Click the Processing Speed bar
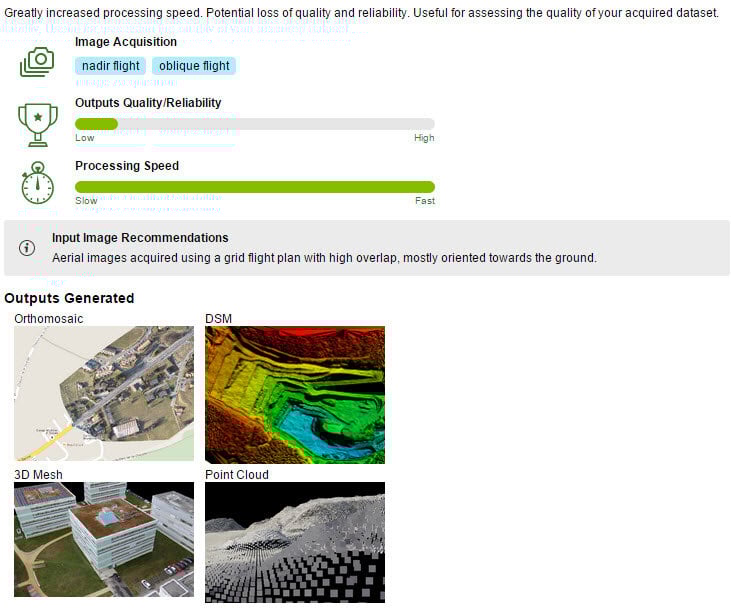This screenshot has width=731, height=609. (x=254, y=187)
